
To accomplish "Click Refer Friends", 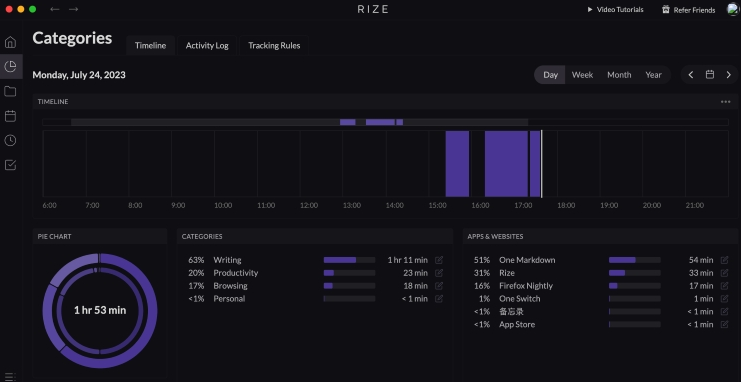I will point(689,9).
